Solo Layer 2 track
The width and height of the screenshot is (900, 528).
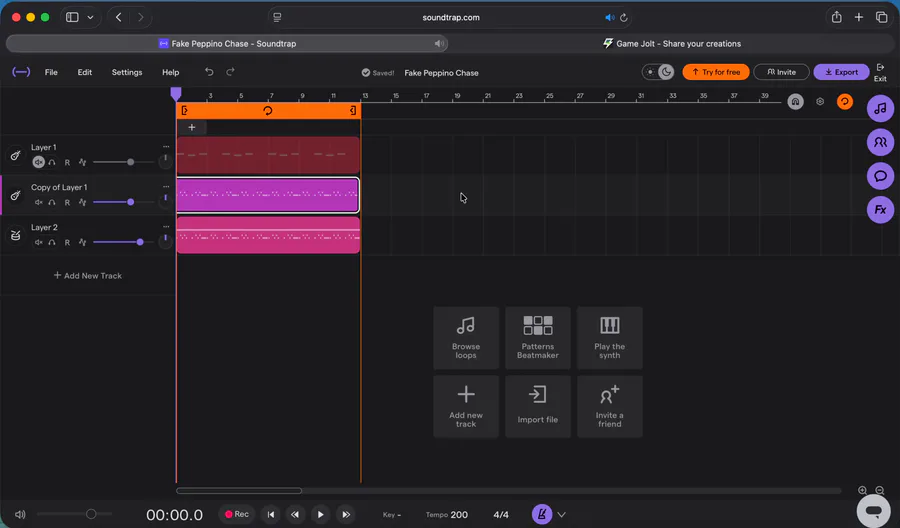click(x=52, y=242)
